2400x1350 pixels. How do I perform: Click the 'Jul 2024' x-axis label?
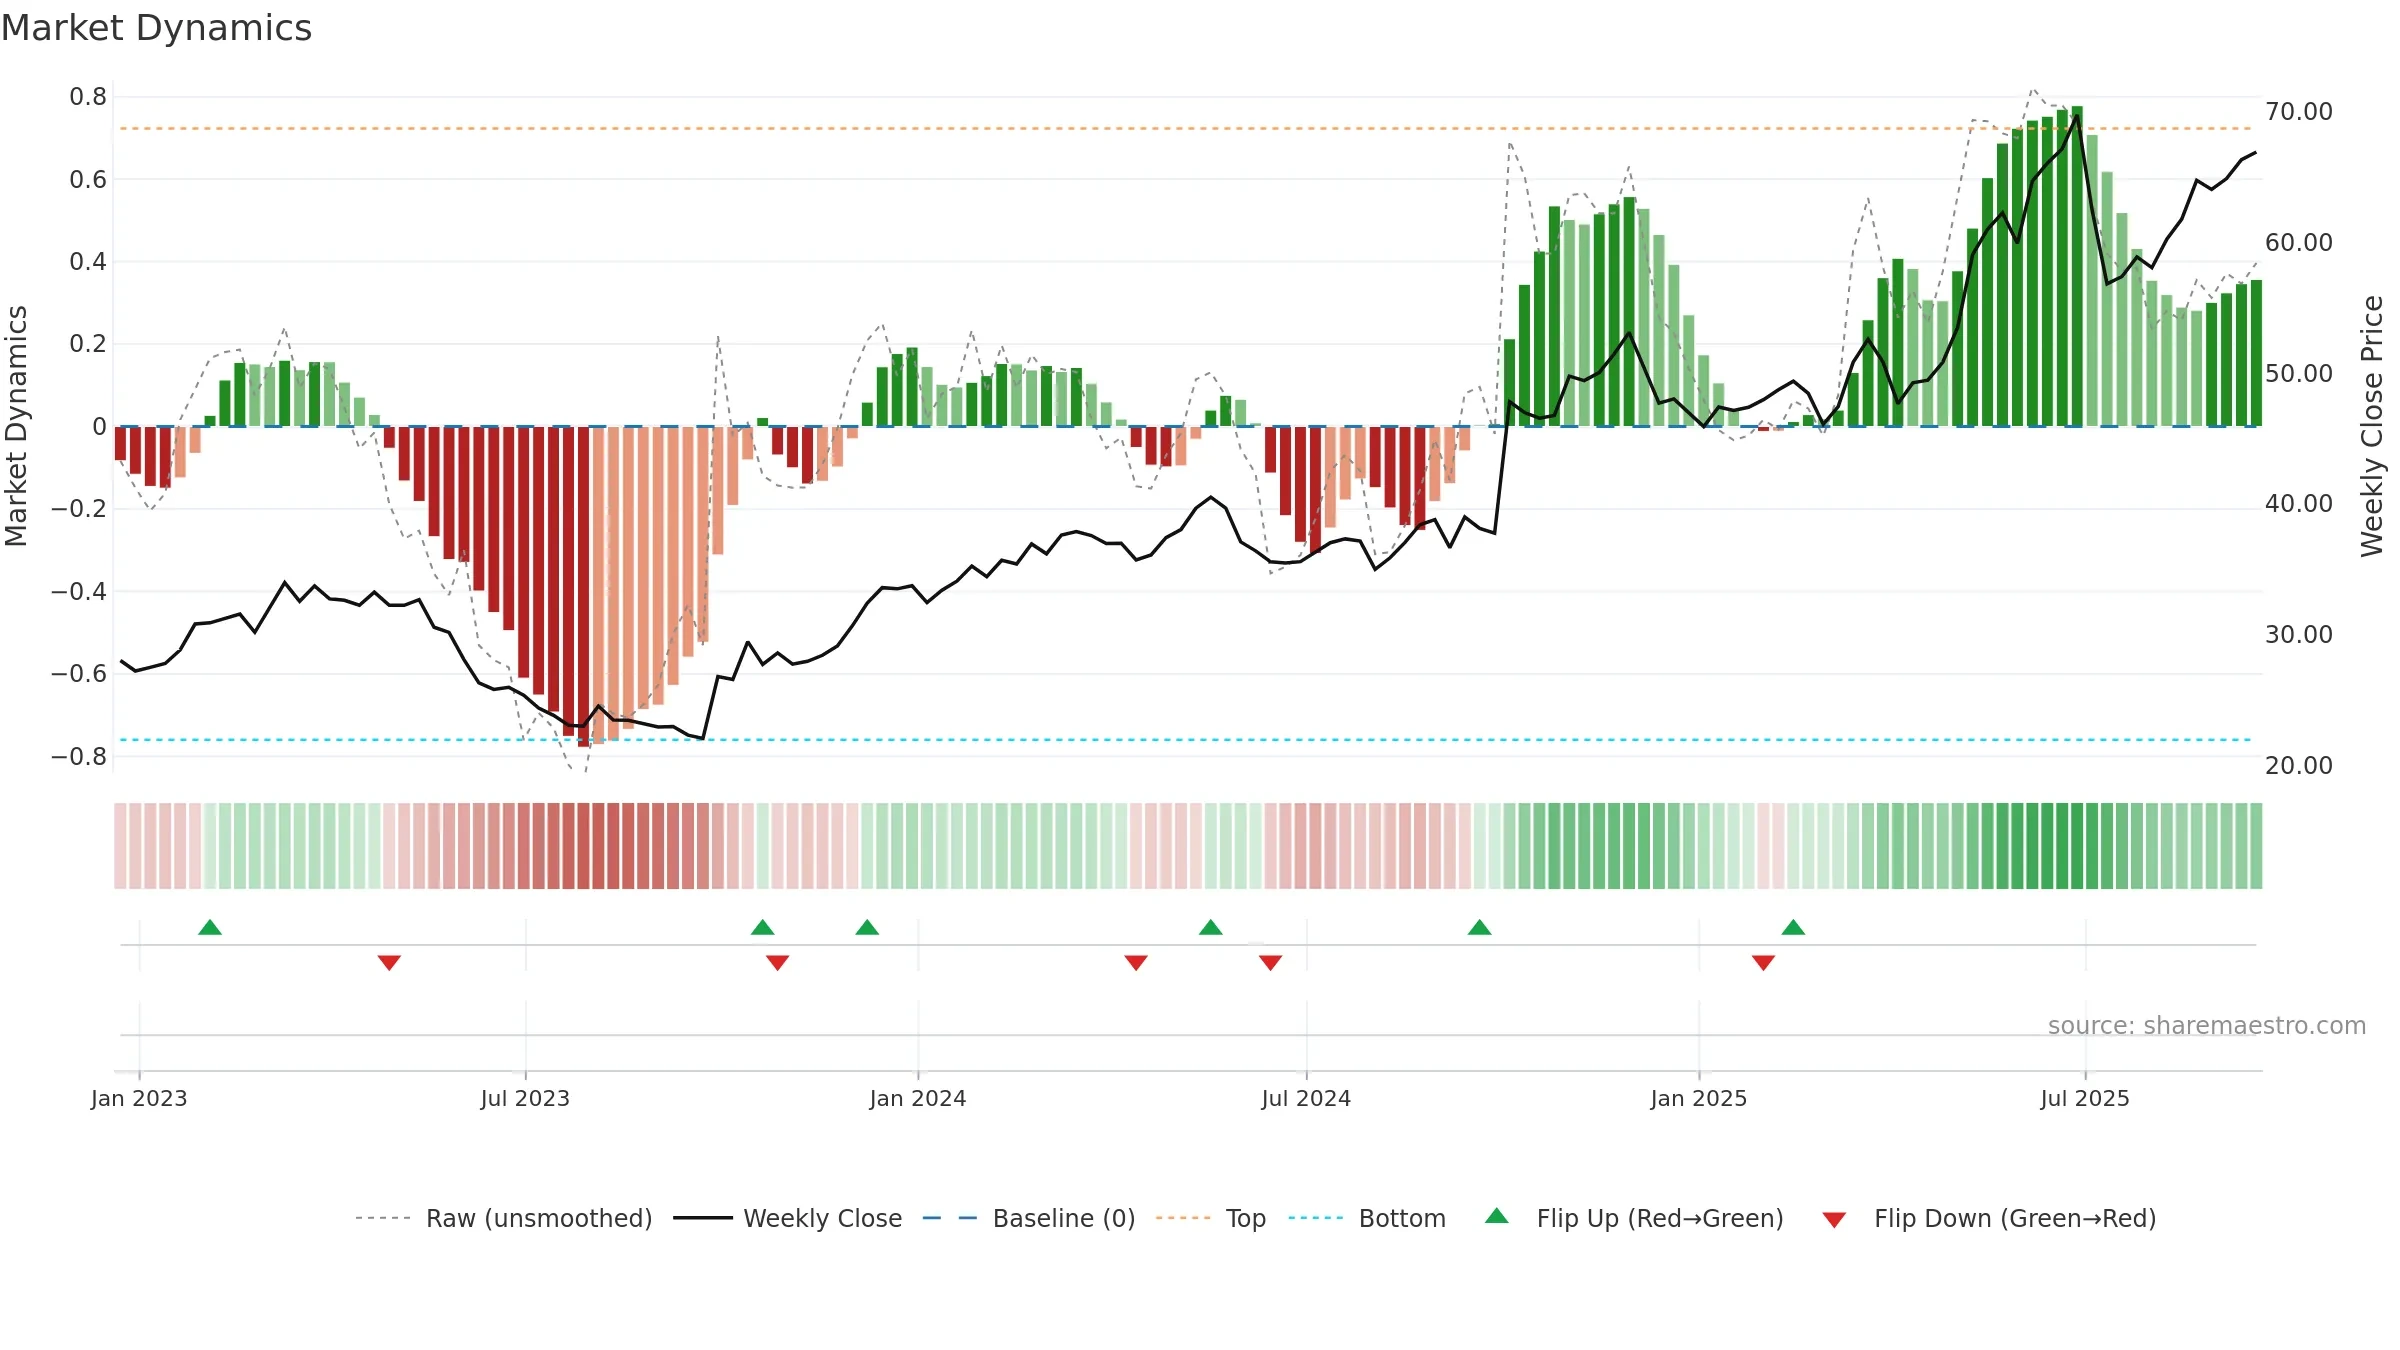click(x=1306, y=1098)
